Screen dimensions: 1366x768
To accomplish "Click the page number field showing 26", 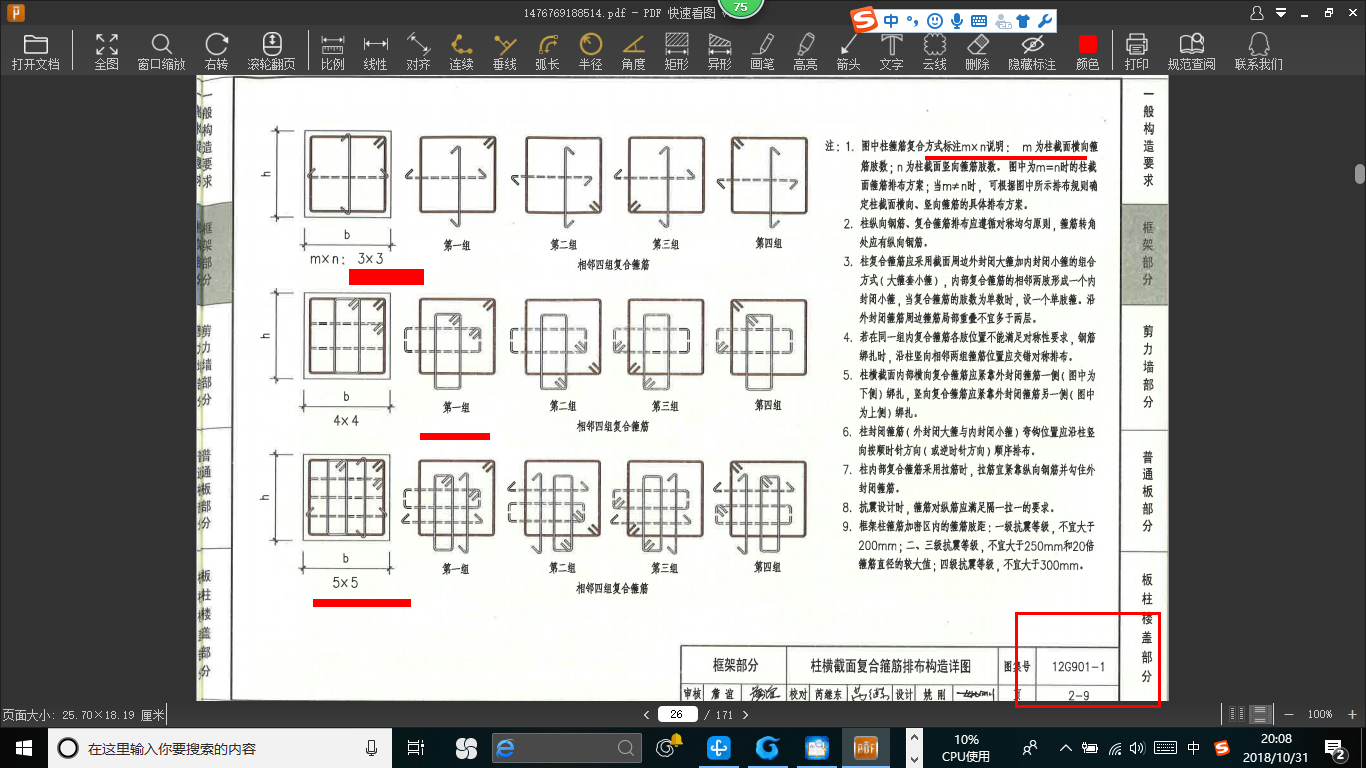I will point(677,714).
